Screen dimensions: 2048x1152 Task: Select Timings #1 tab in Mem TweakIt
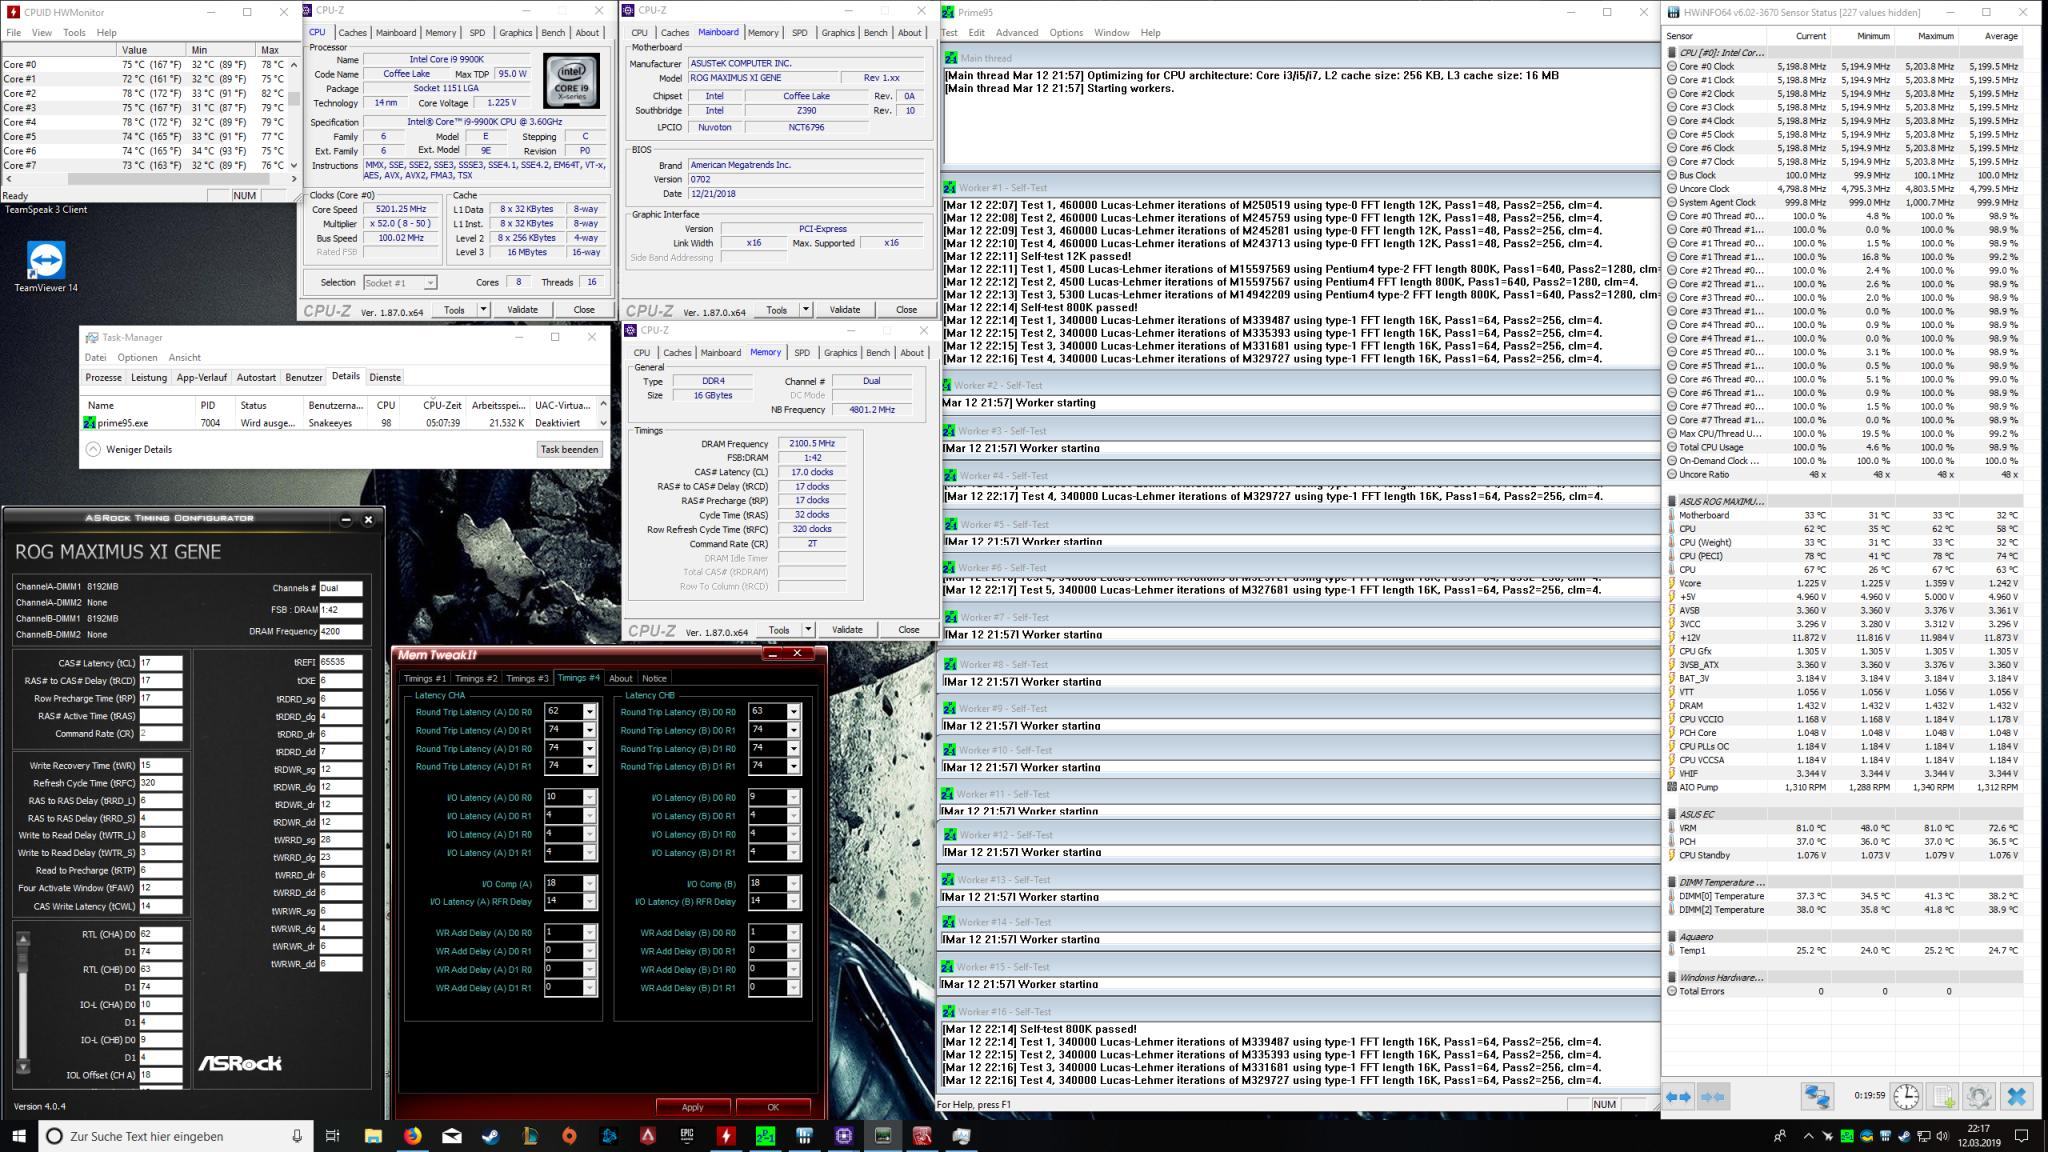(x=425, y=678)
